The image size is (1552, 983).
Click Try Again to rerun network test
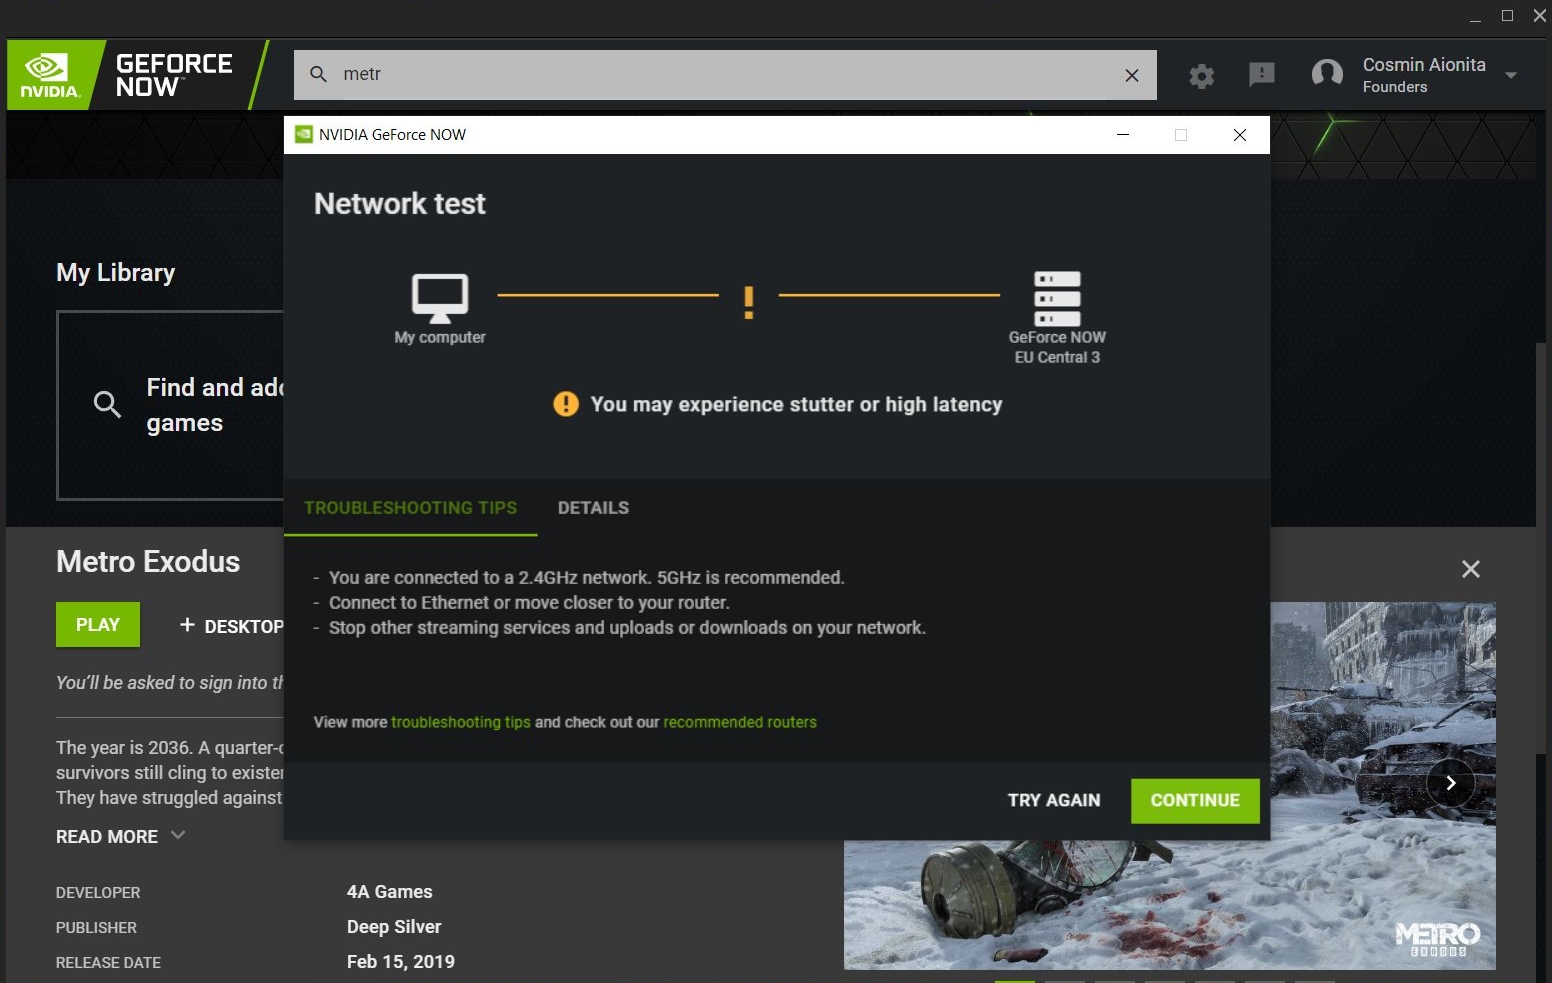coord(1054,800)
